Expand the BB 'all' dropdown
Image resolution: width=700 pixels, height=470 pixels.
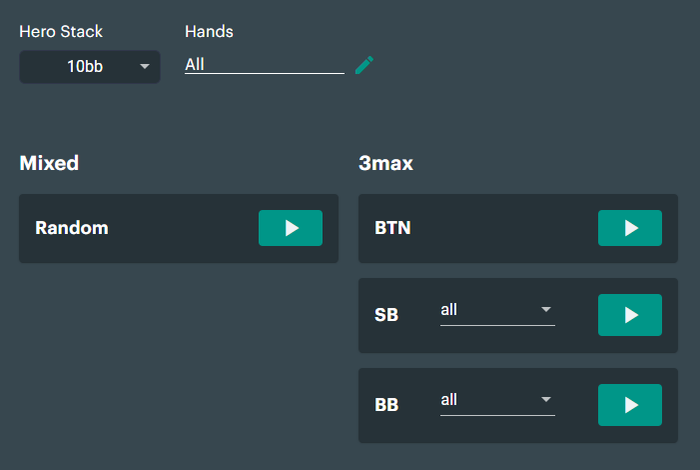click(497, 401)
